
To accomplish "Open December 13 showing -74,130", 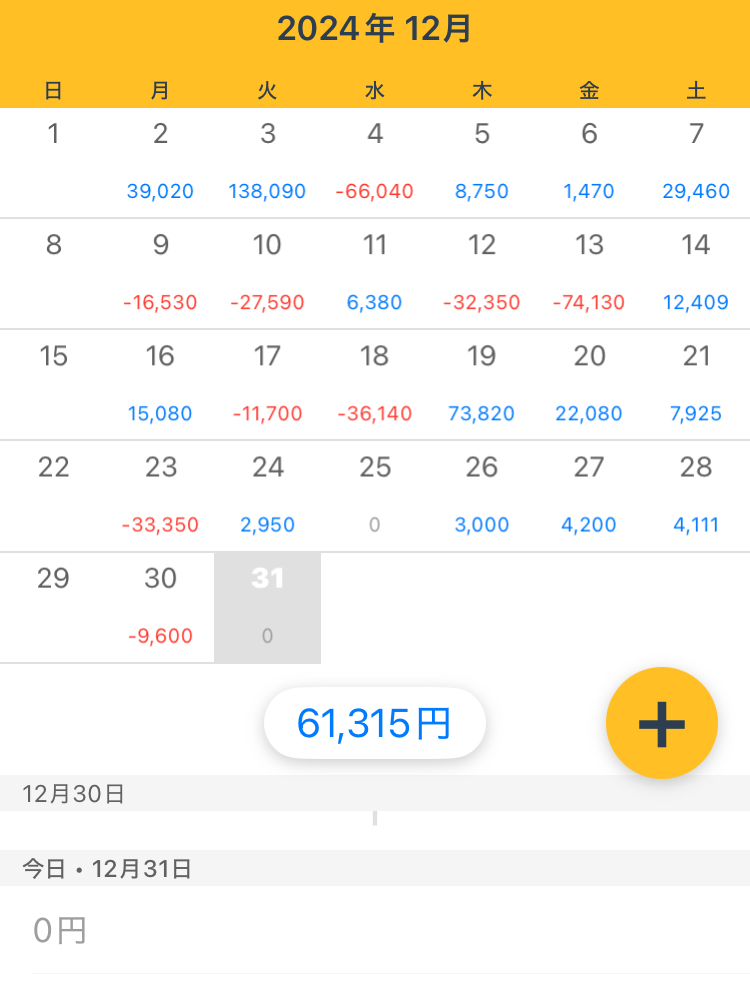I will 589,274.
